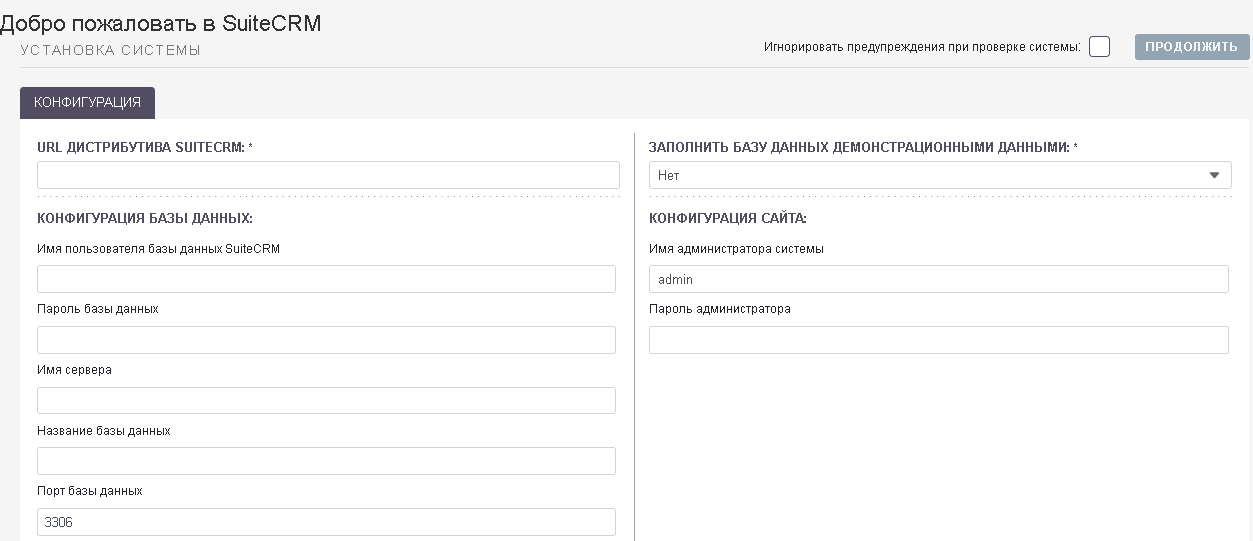Click the КОНФИГУРАЦИЯ САЙТА section title

coord(728,218)
